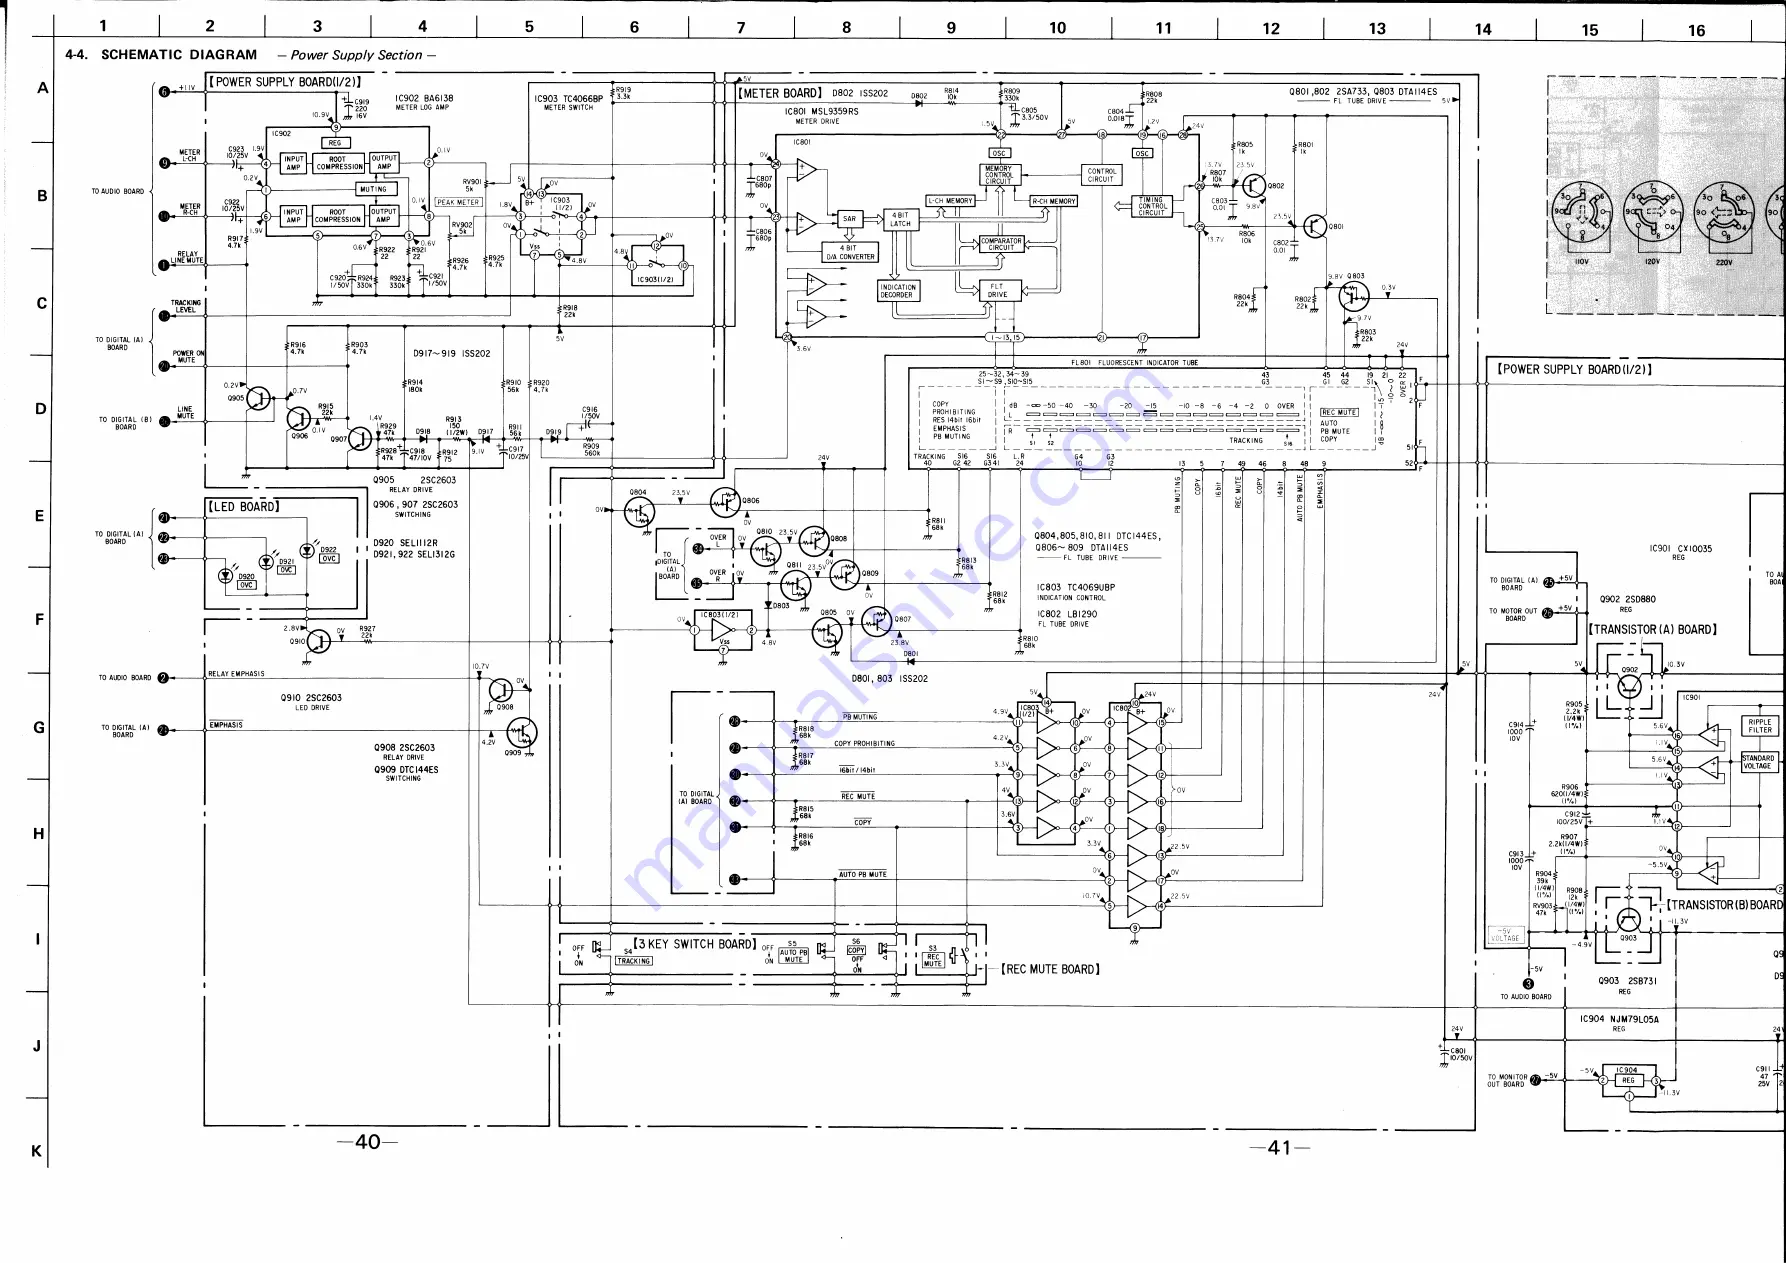Click the [TRANSISTOR (A) BOARD] label
The height and width of the screenshot is (1263, 1786).
(1652, 629)
